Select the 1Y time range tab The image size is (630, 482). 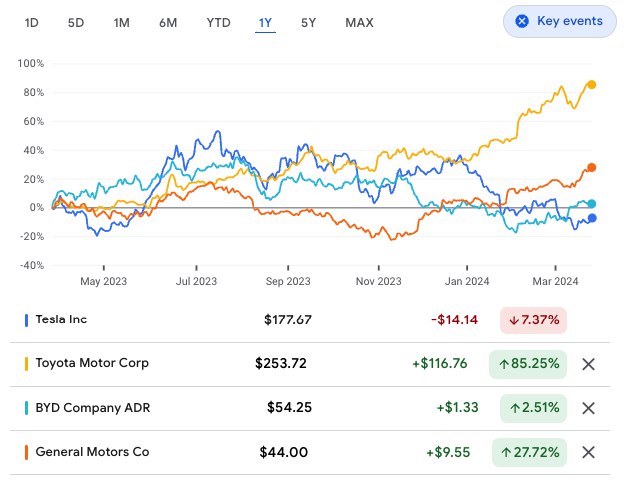(265, 23)
